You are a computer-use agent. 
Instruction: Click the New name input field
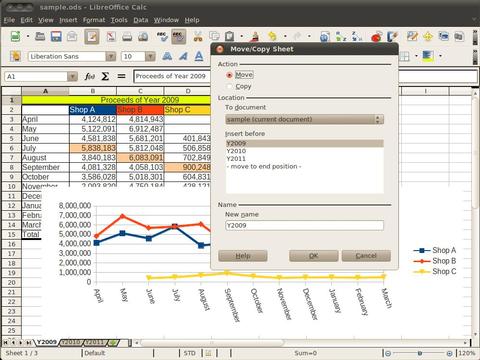point(304,225)
